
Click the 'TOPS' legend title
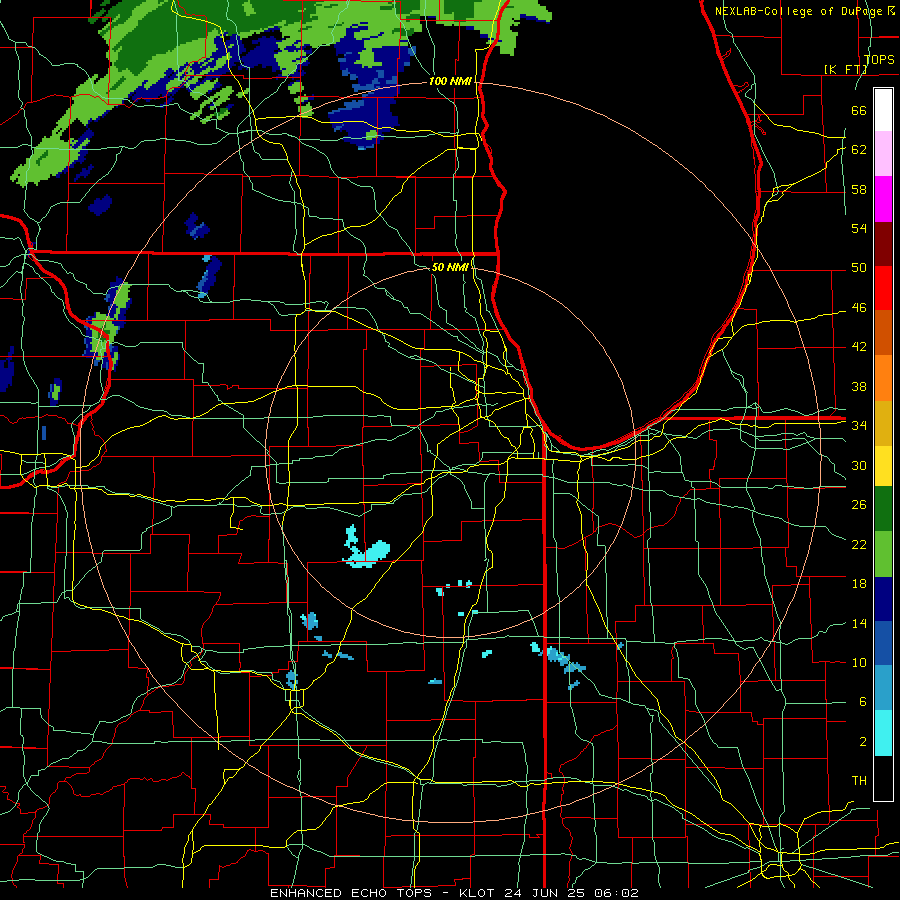coord(879,60)
